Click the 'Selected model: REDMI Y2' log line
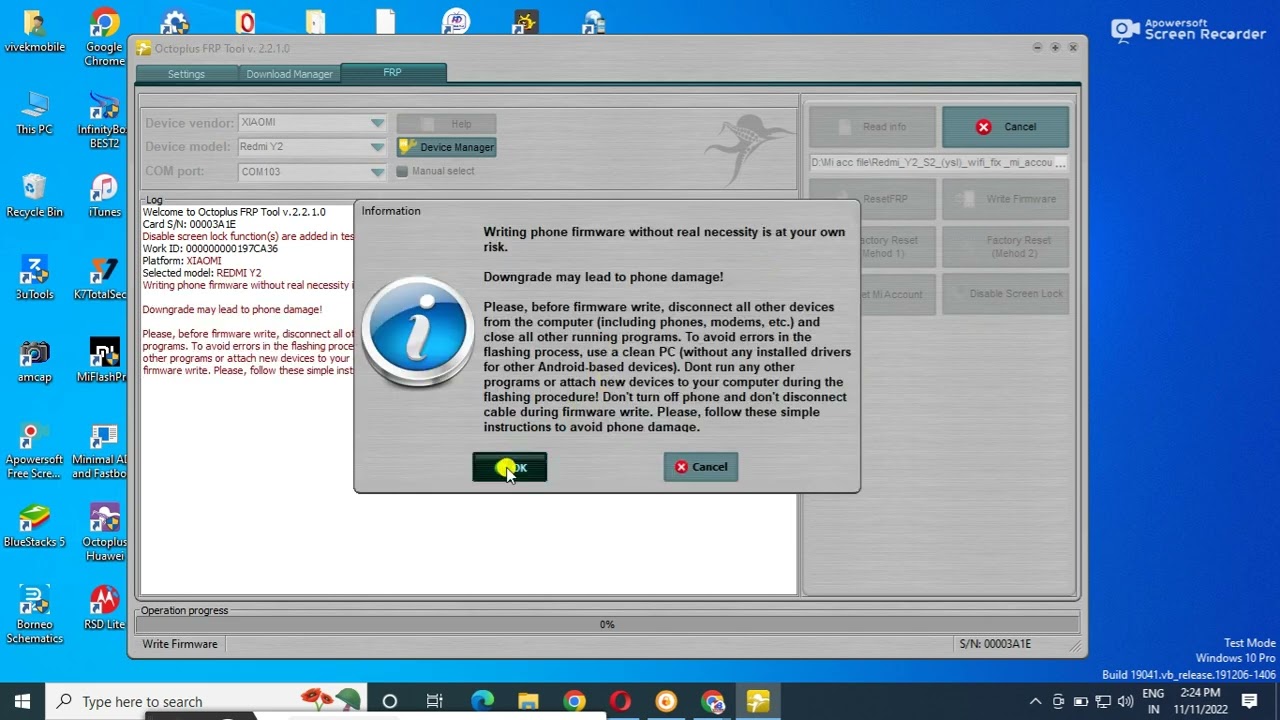The width and height of the screenshot is (1280, 720). pos(202,273)
